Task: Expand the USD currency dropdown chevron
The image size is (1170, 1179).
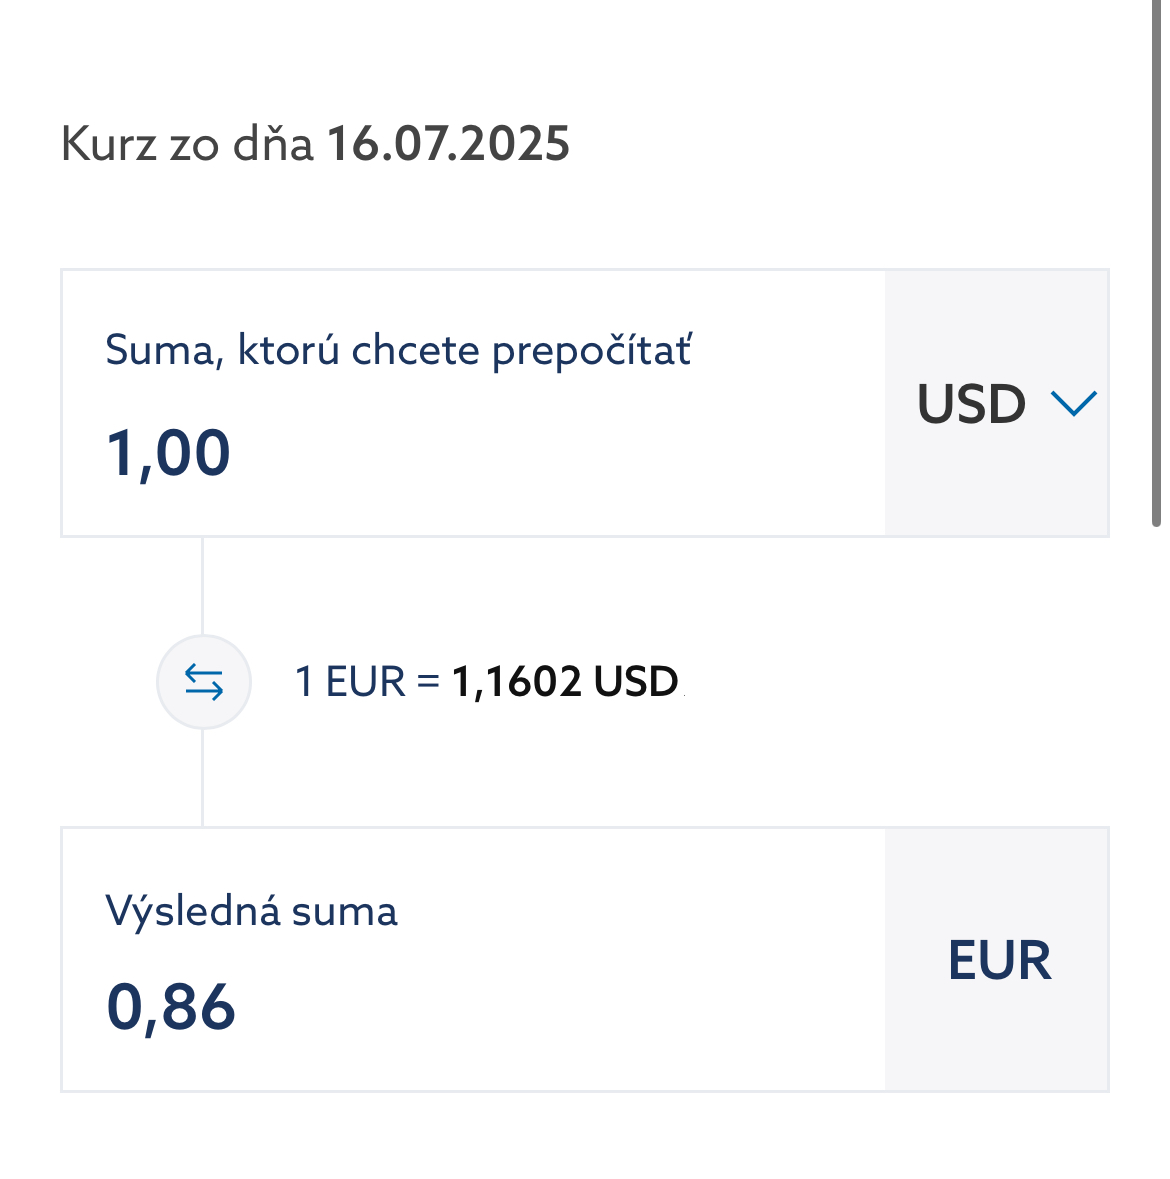Action: (1074, 403)
